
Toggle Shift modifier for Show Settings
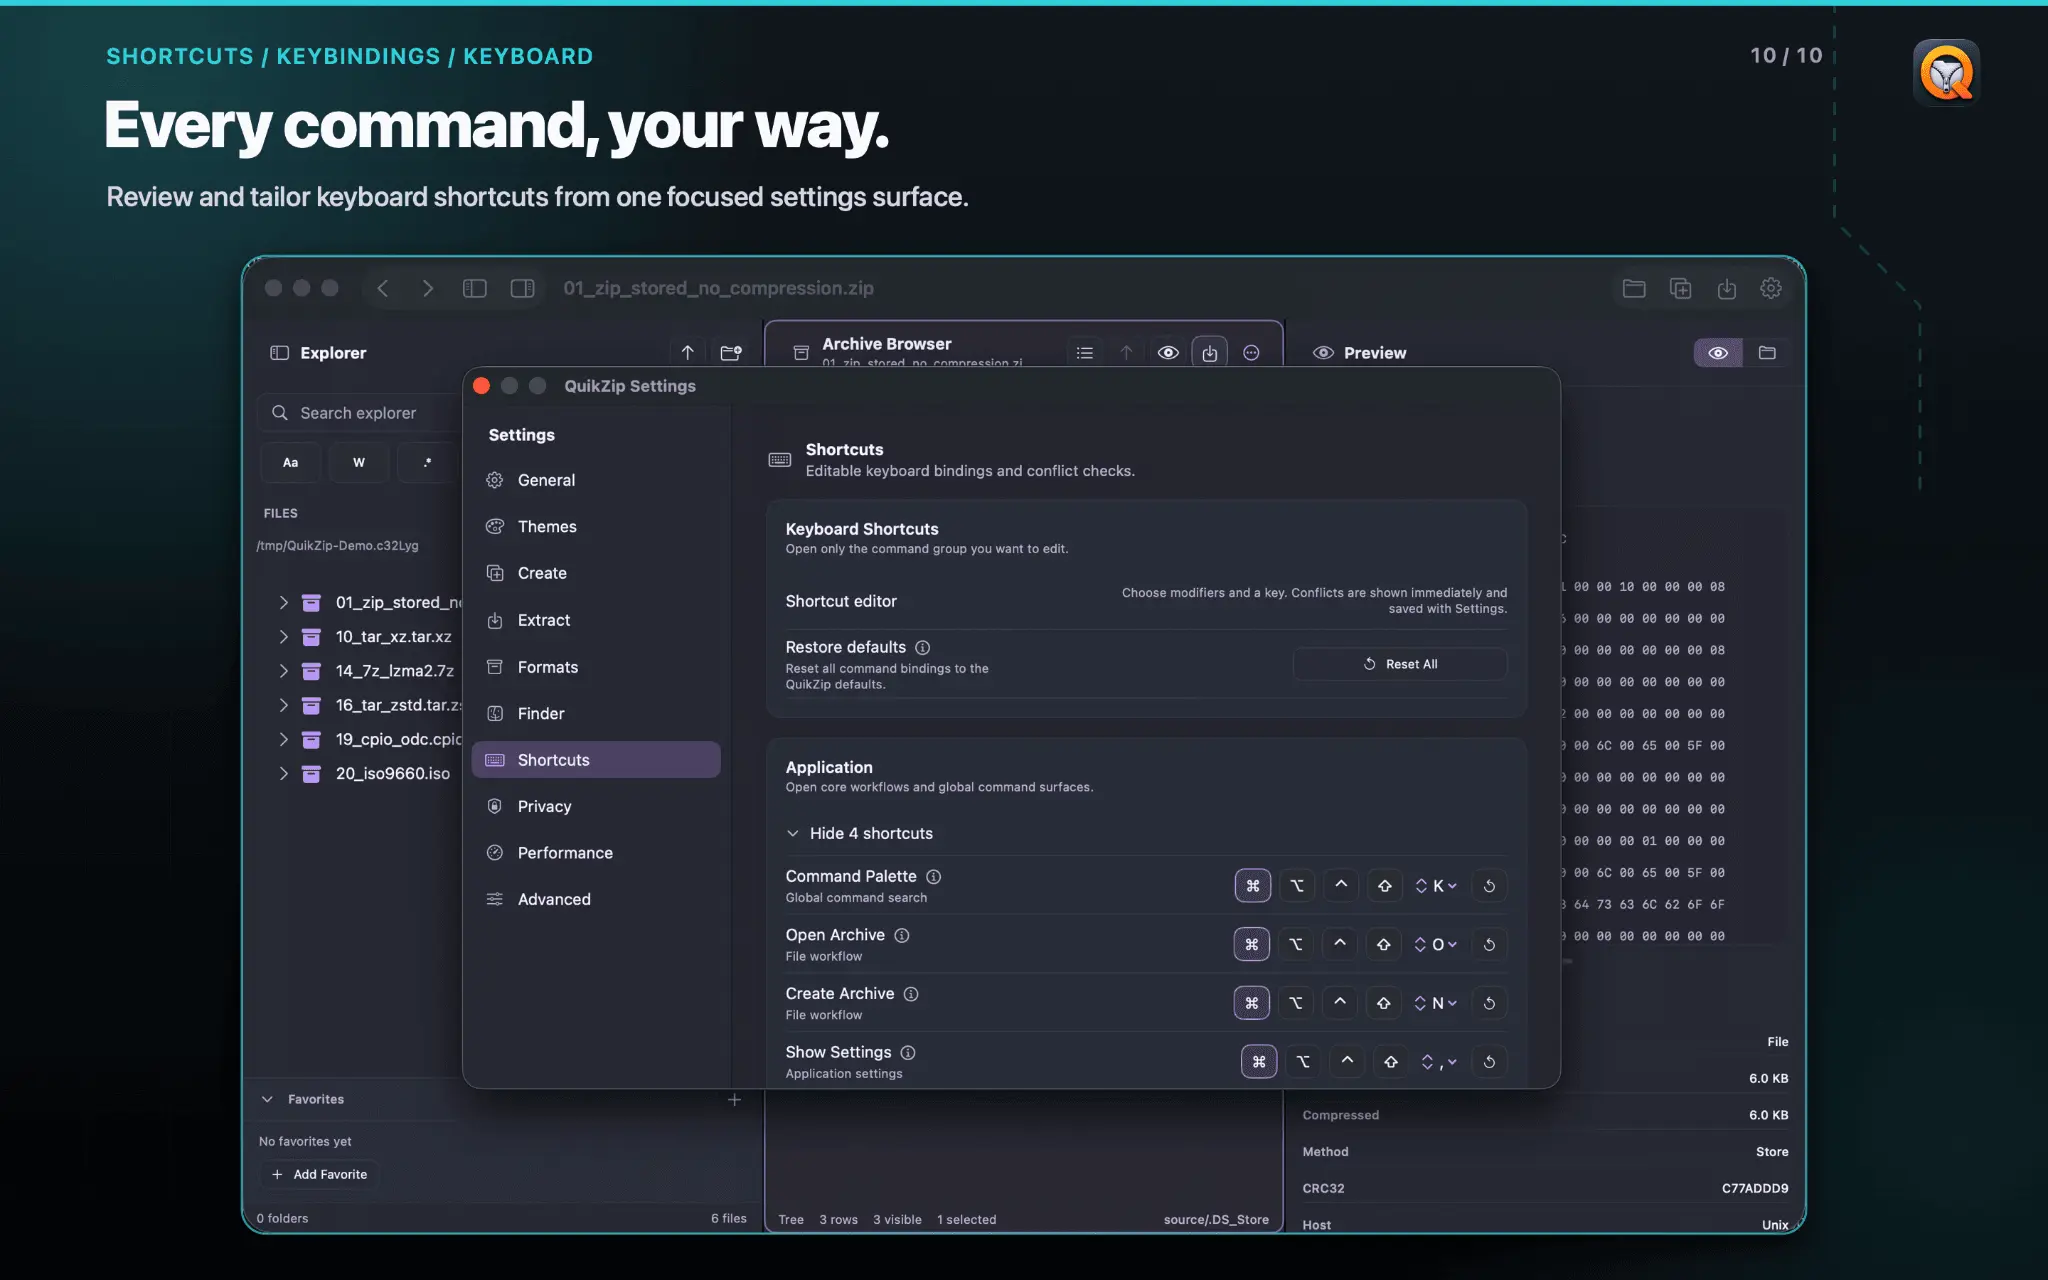coord(1391,1061)
